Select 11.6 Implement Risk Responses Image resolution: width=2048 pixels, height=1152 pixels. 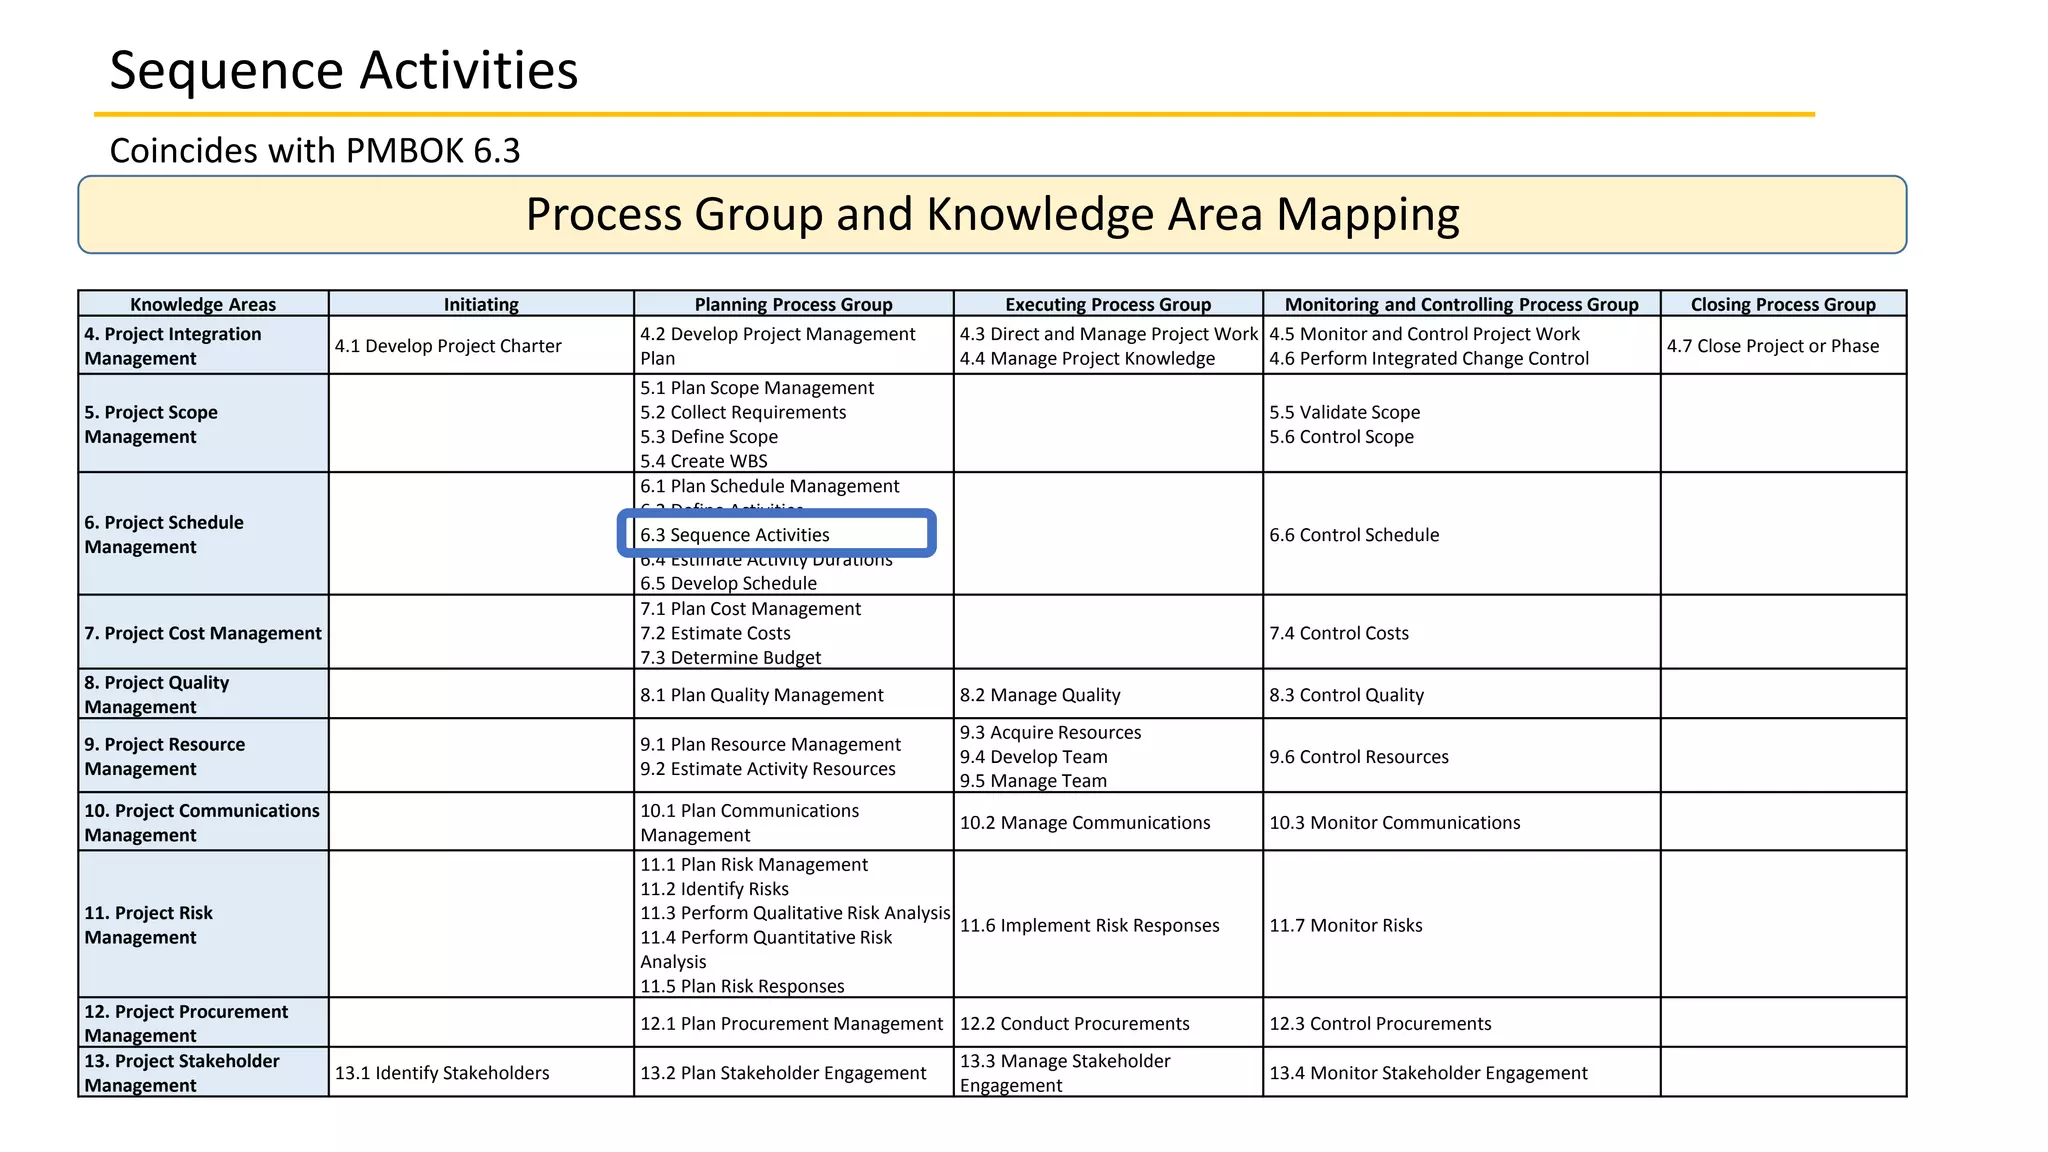point(1089,925)
